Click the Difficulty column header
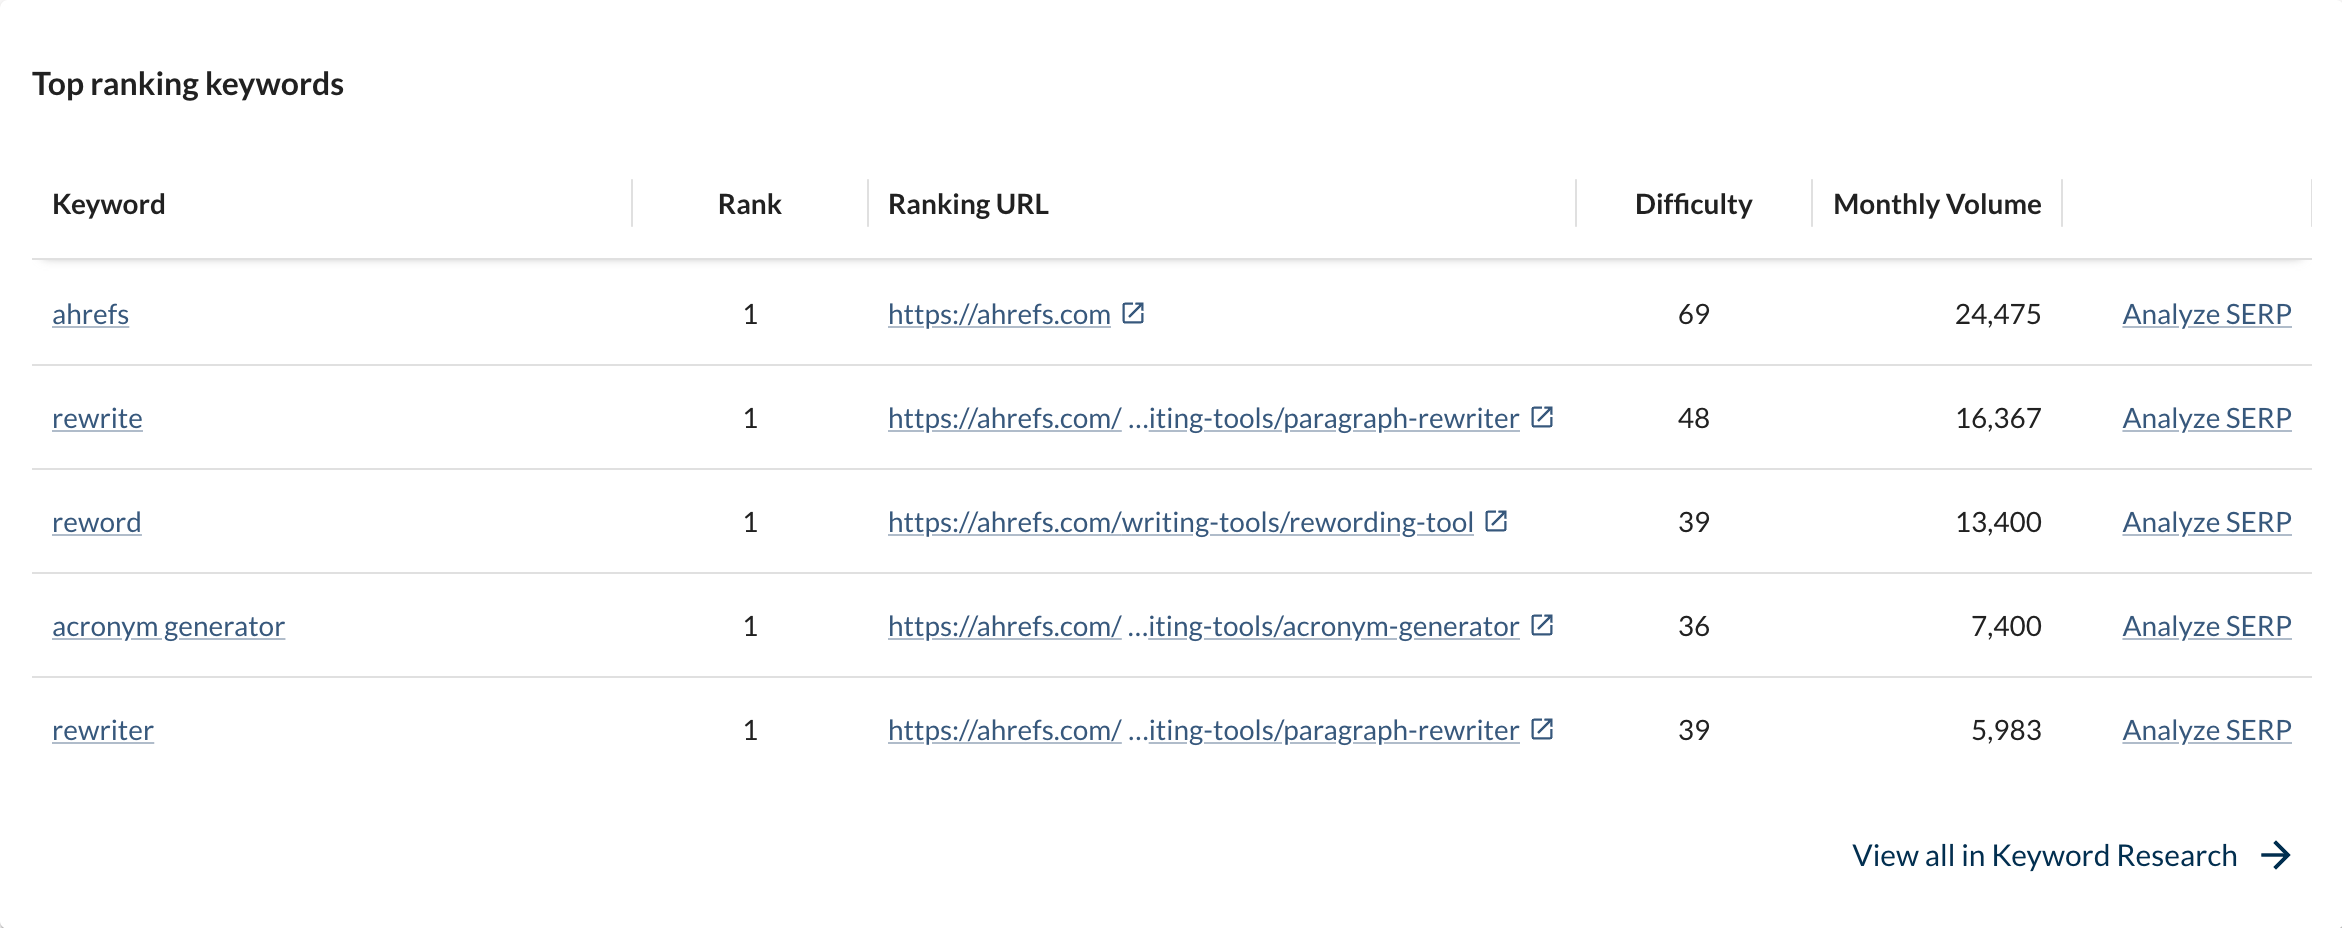 pos(1693,204)
